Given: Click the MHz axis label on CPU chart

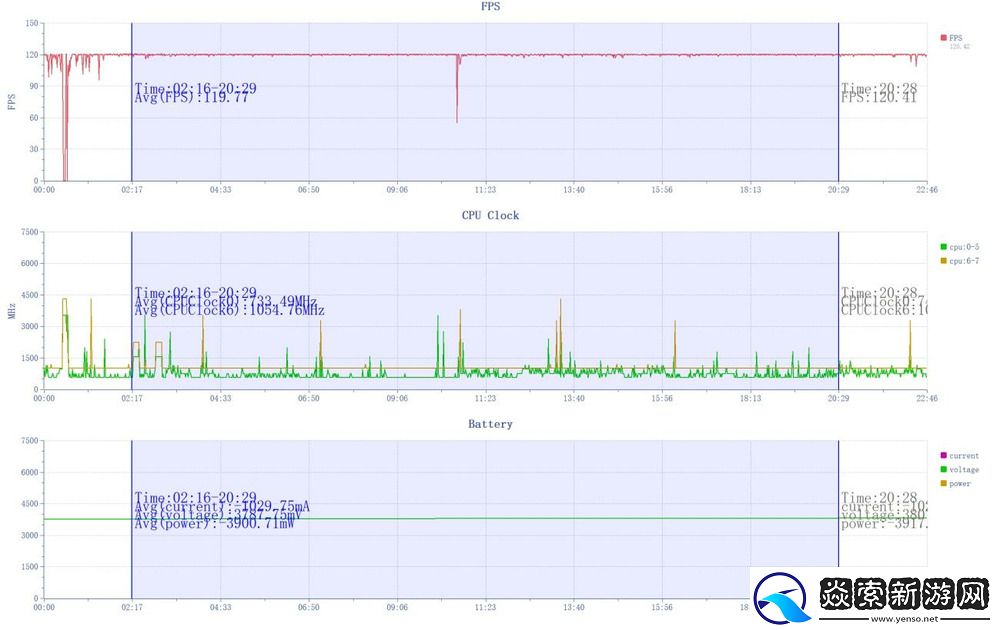Looking at the screenshot, I should (12, 311).
